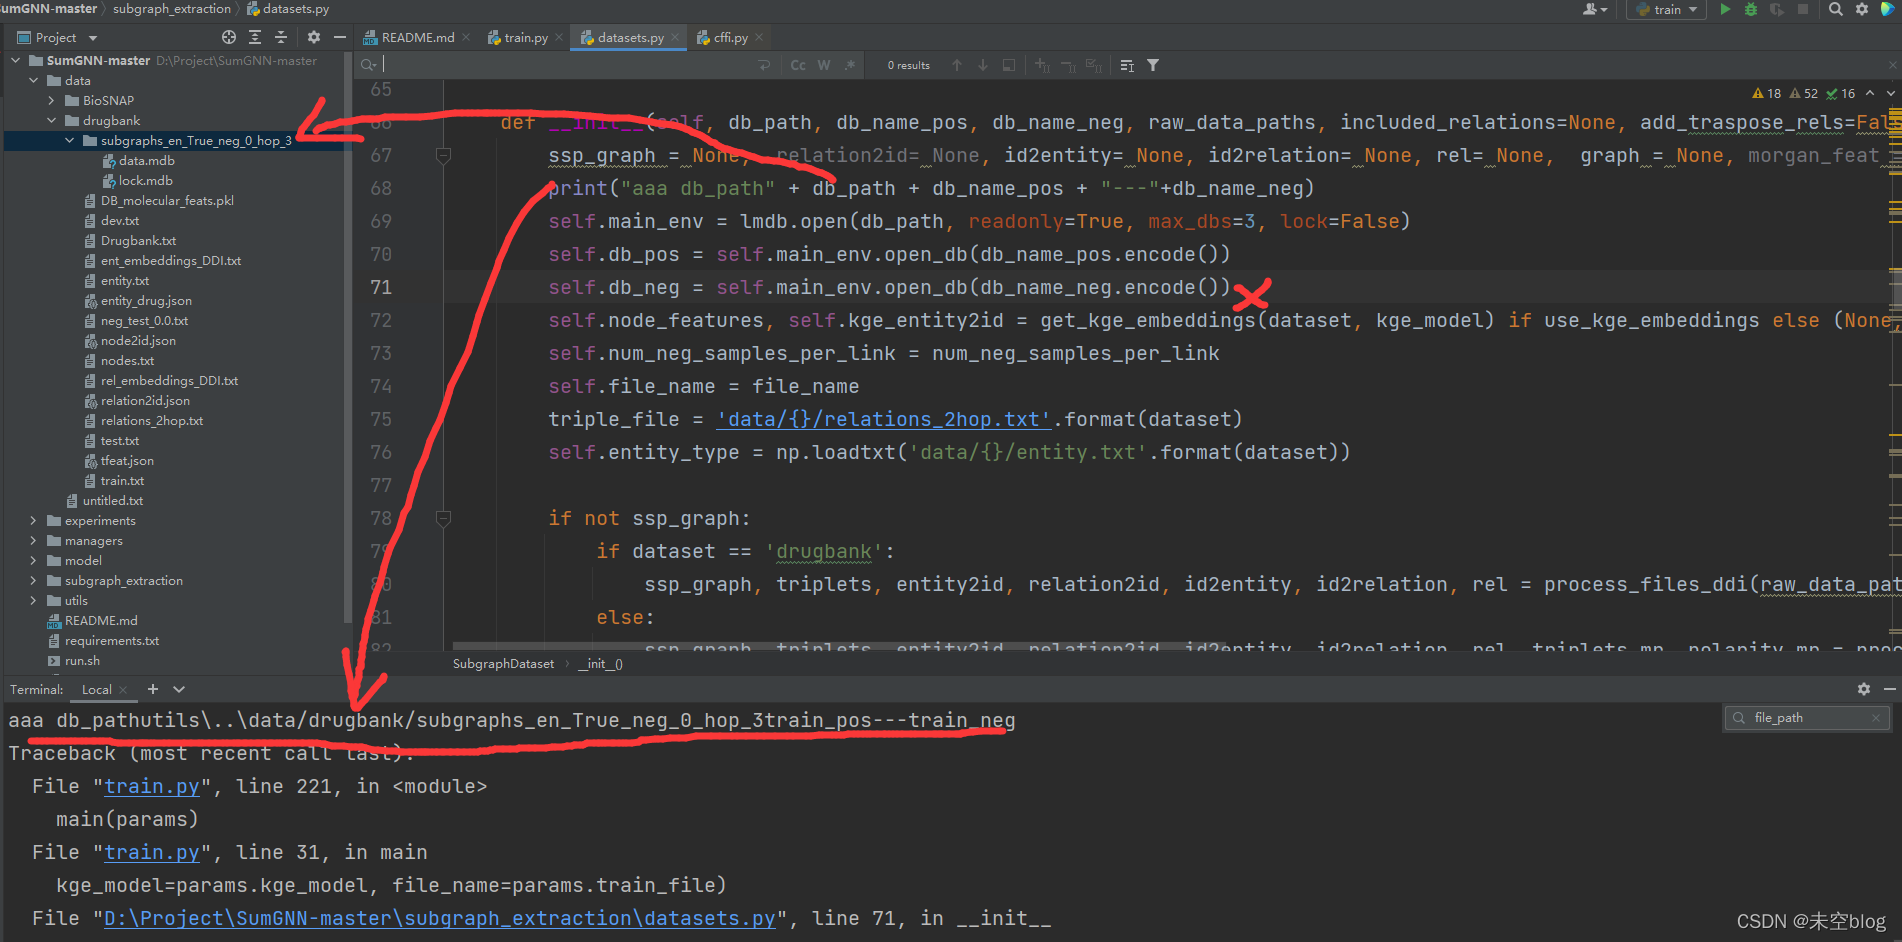Image resolution: width=1902 pixels, height=942 pixels.
Task: Open the Settings gear in the top toolbar
Action: pyautogui.click(x=1861, y=10)
